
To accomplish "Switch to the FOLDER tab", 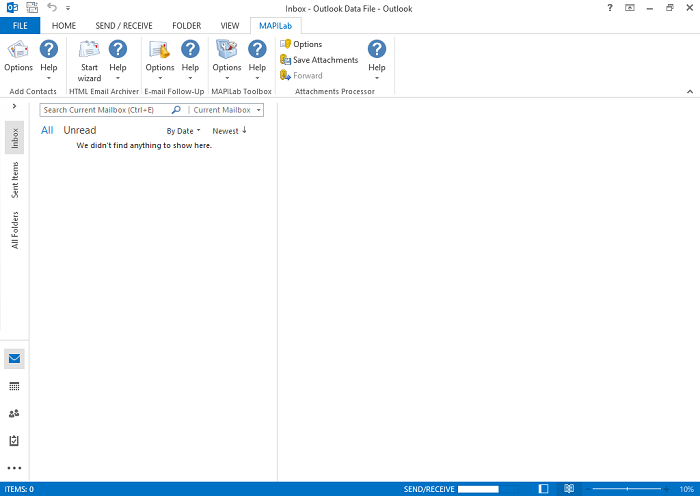I will (x=187, y=25).
